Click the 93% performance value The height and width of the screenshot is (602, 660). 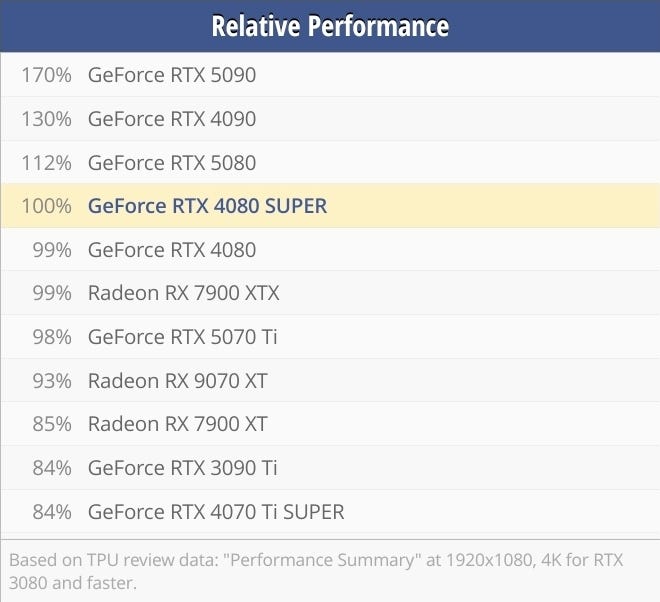[52, 381]
